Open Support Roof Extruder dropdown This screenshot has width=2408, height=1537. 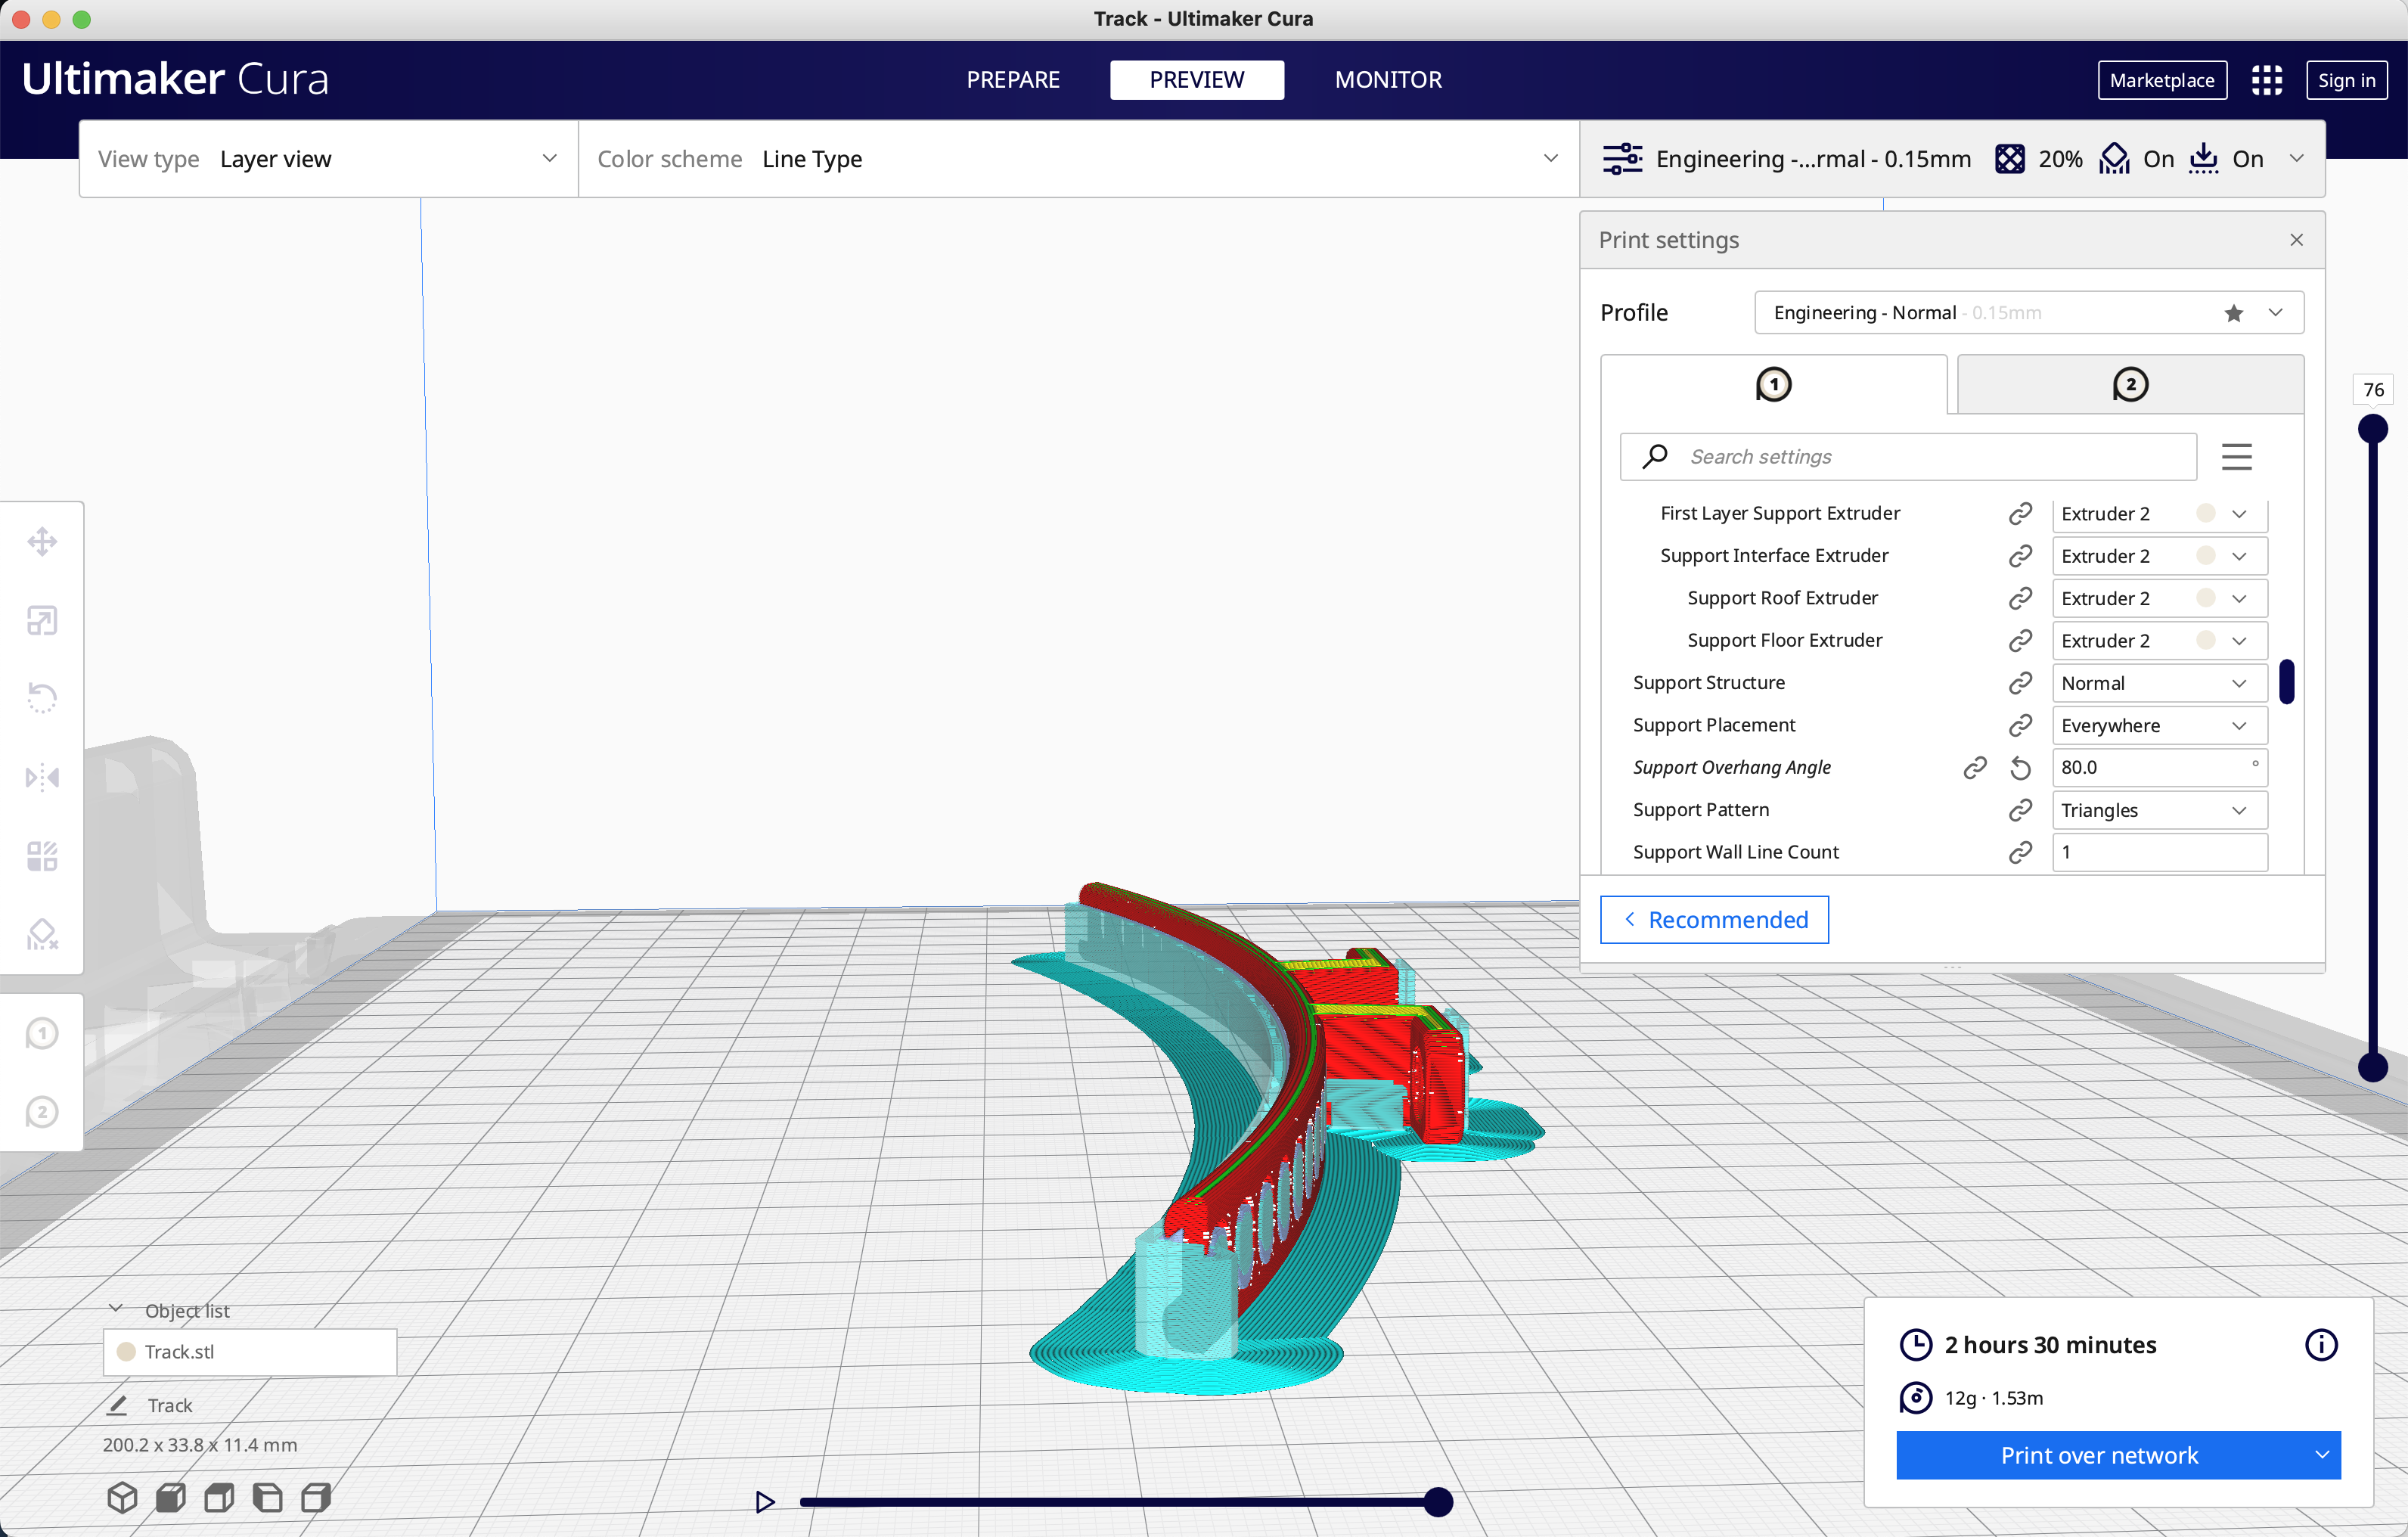point(2159,598)
